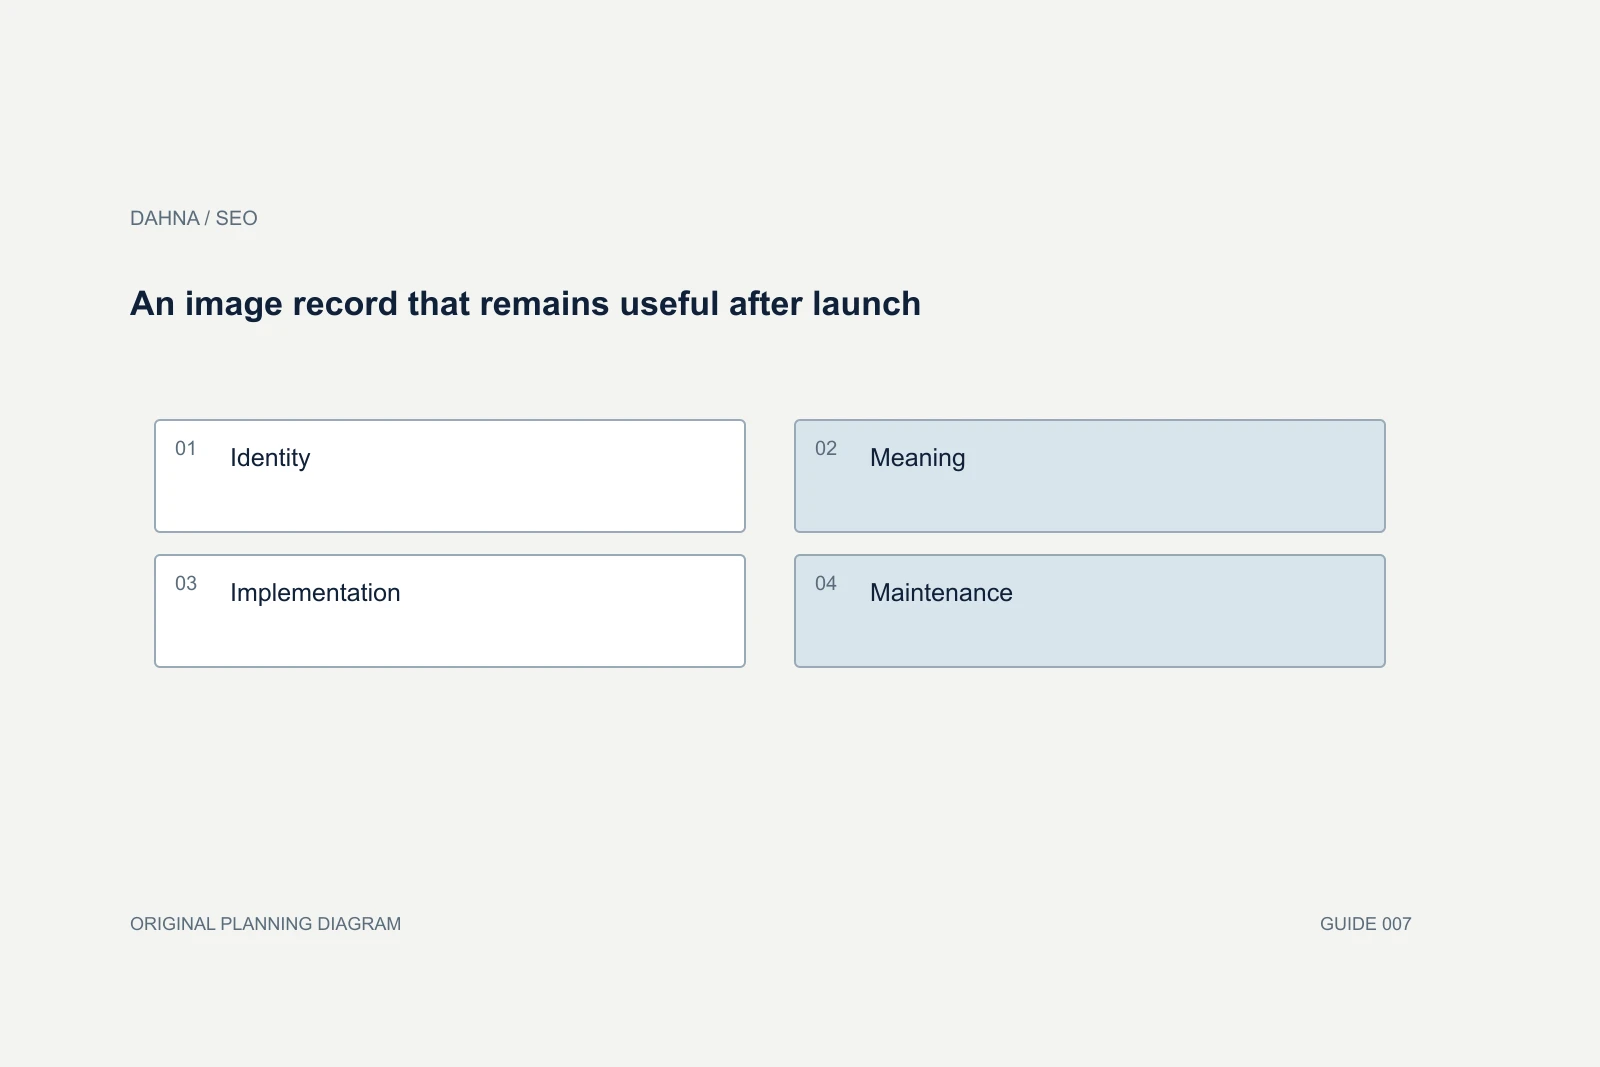Click the 01 number label
This screenshot has height=1067, width=1600.
(x=186, y=448)
